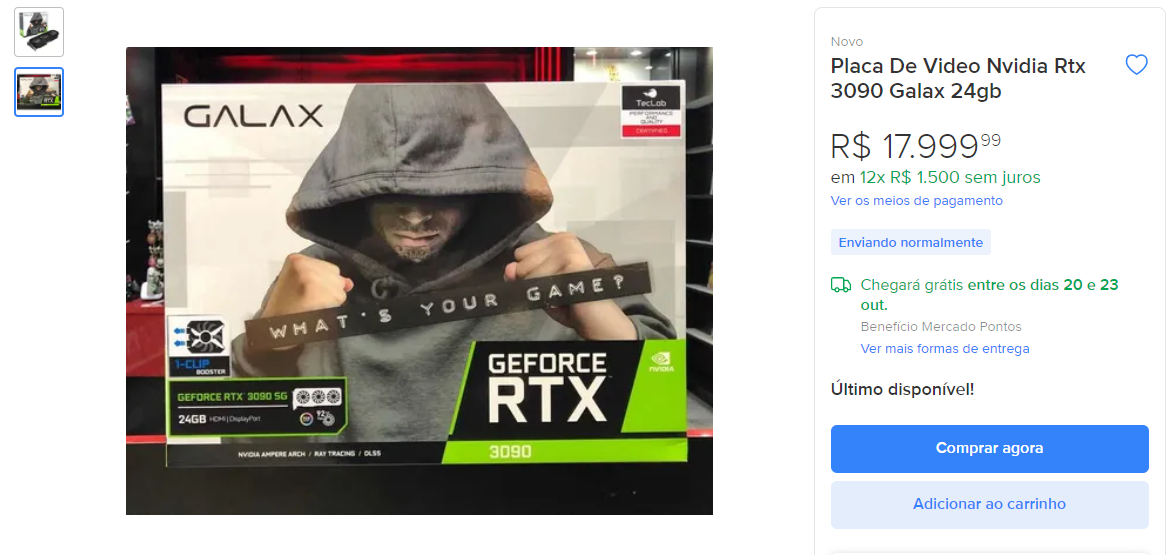Click the Chegará grátis delivery estimate text
Image resolution: width=1173 pixels, height=555 pixels.
point(989,295)
